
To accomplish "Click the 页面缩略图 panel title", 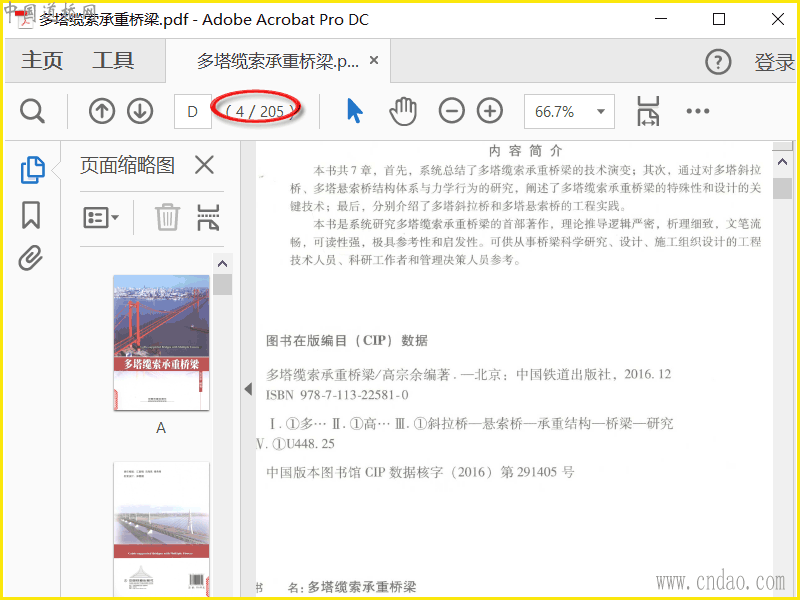I will [127, 165].
